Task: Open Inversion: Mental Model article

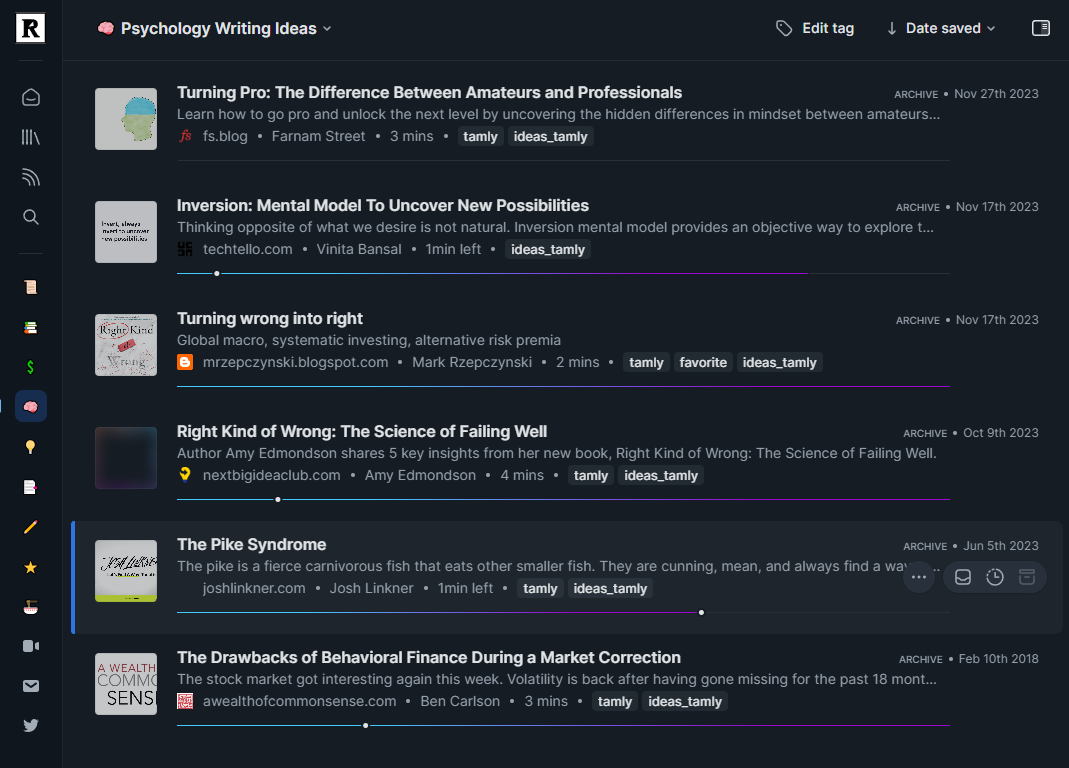Action: point(382,206)
